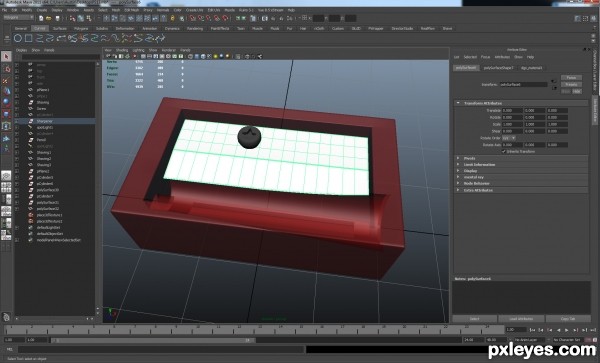The image size is (600, 363).
Task: Open the Outliner Display menu
Action: pyautogui.click(x=21, y=50)
